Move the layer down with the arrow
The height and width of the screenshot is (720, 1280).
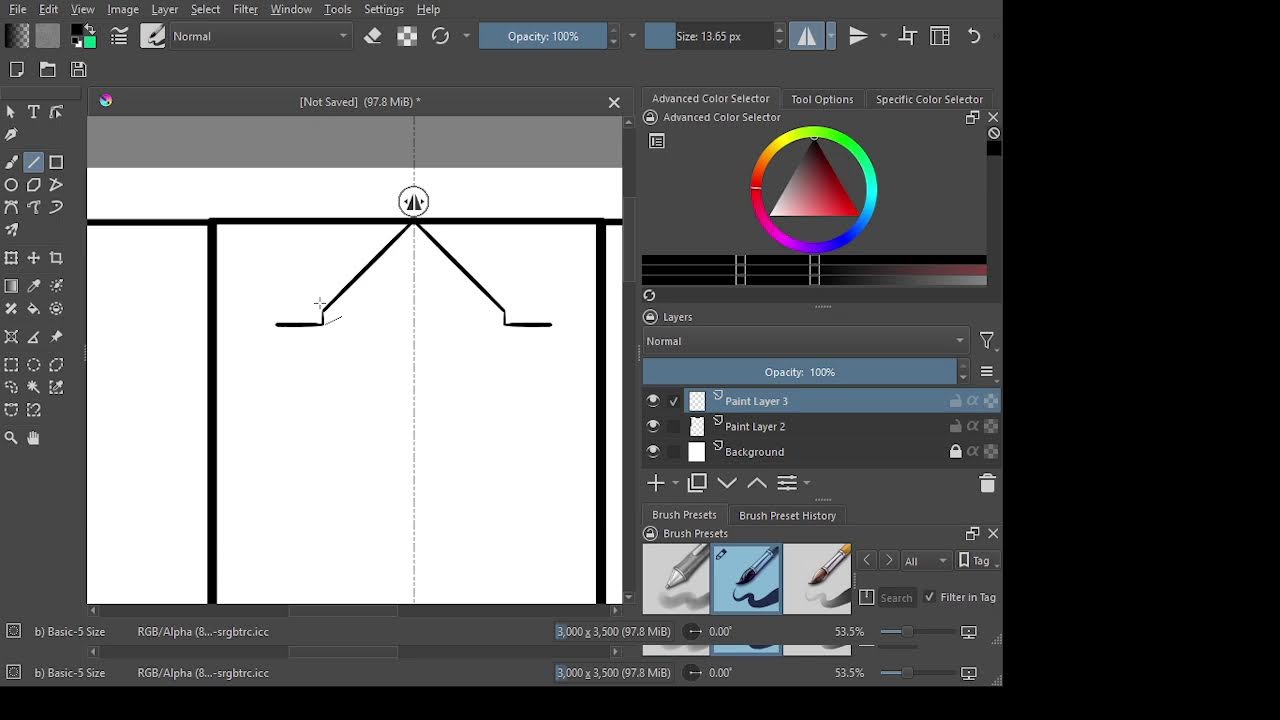point(727,483)
